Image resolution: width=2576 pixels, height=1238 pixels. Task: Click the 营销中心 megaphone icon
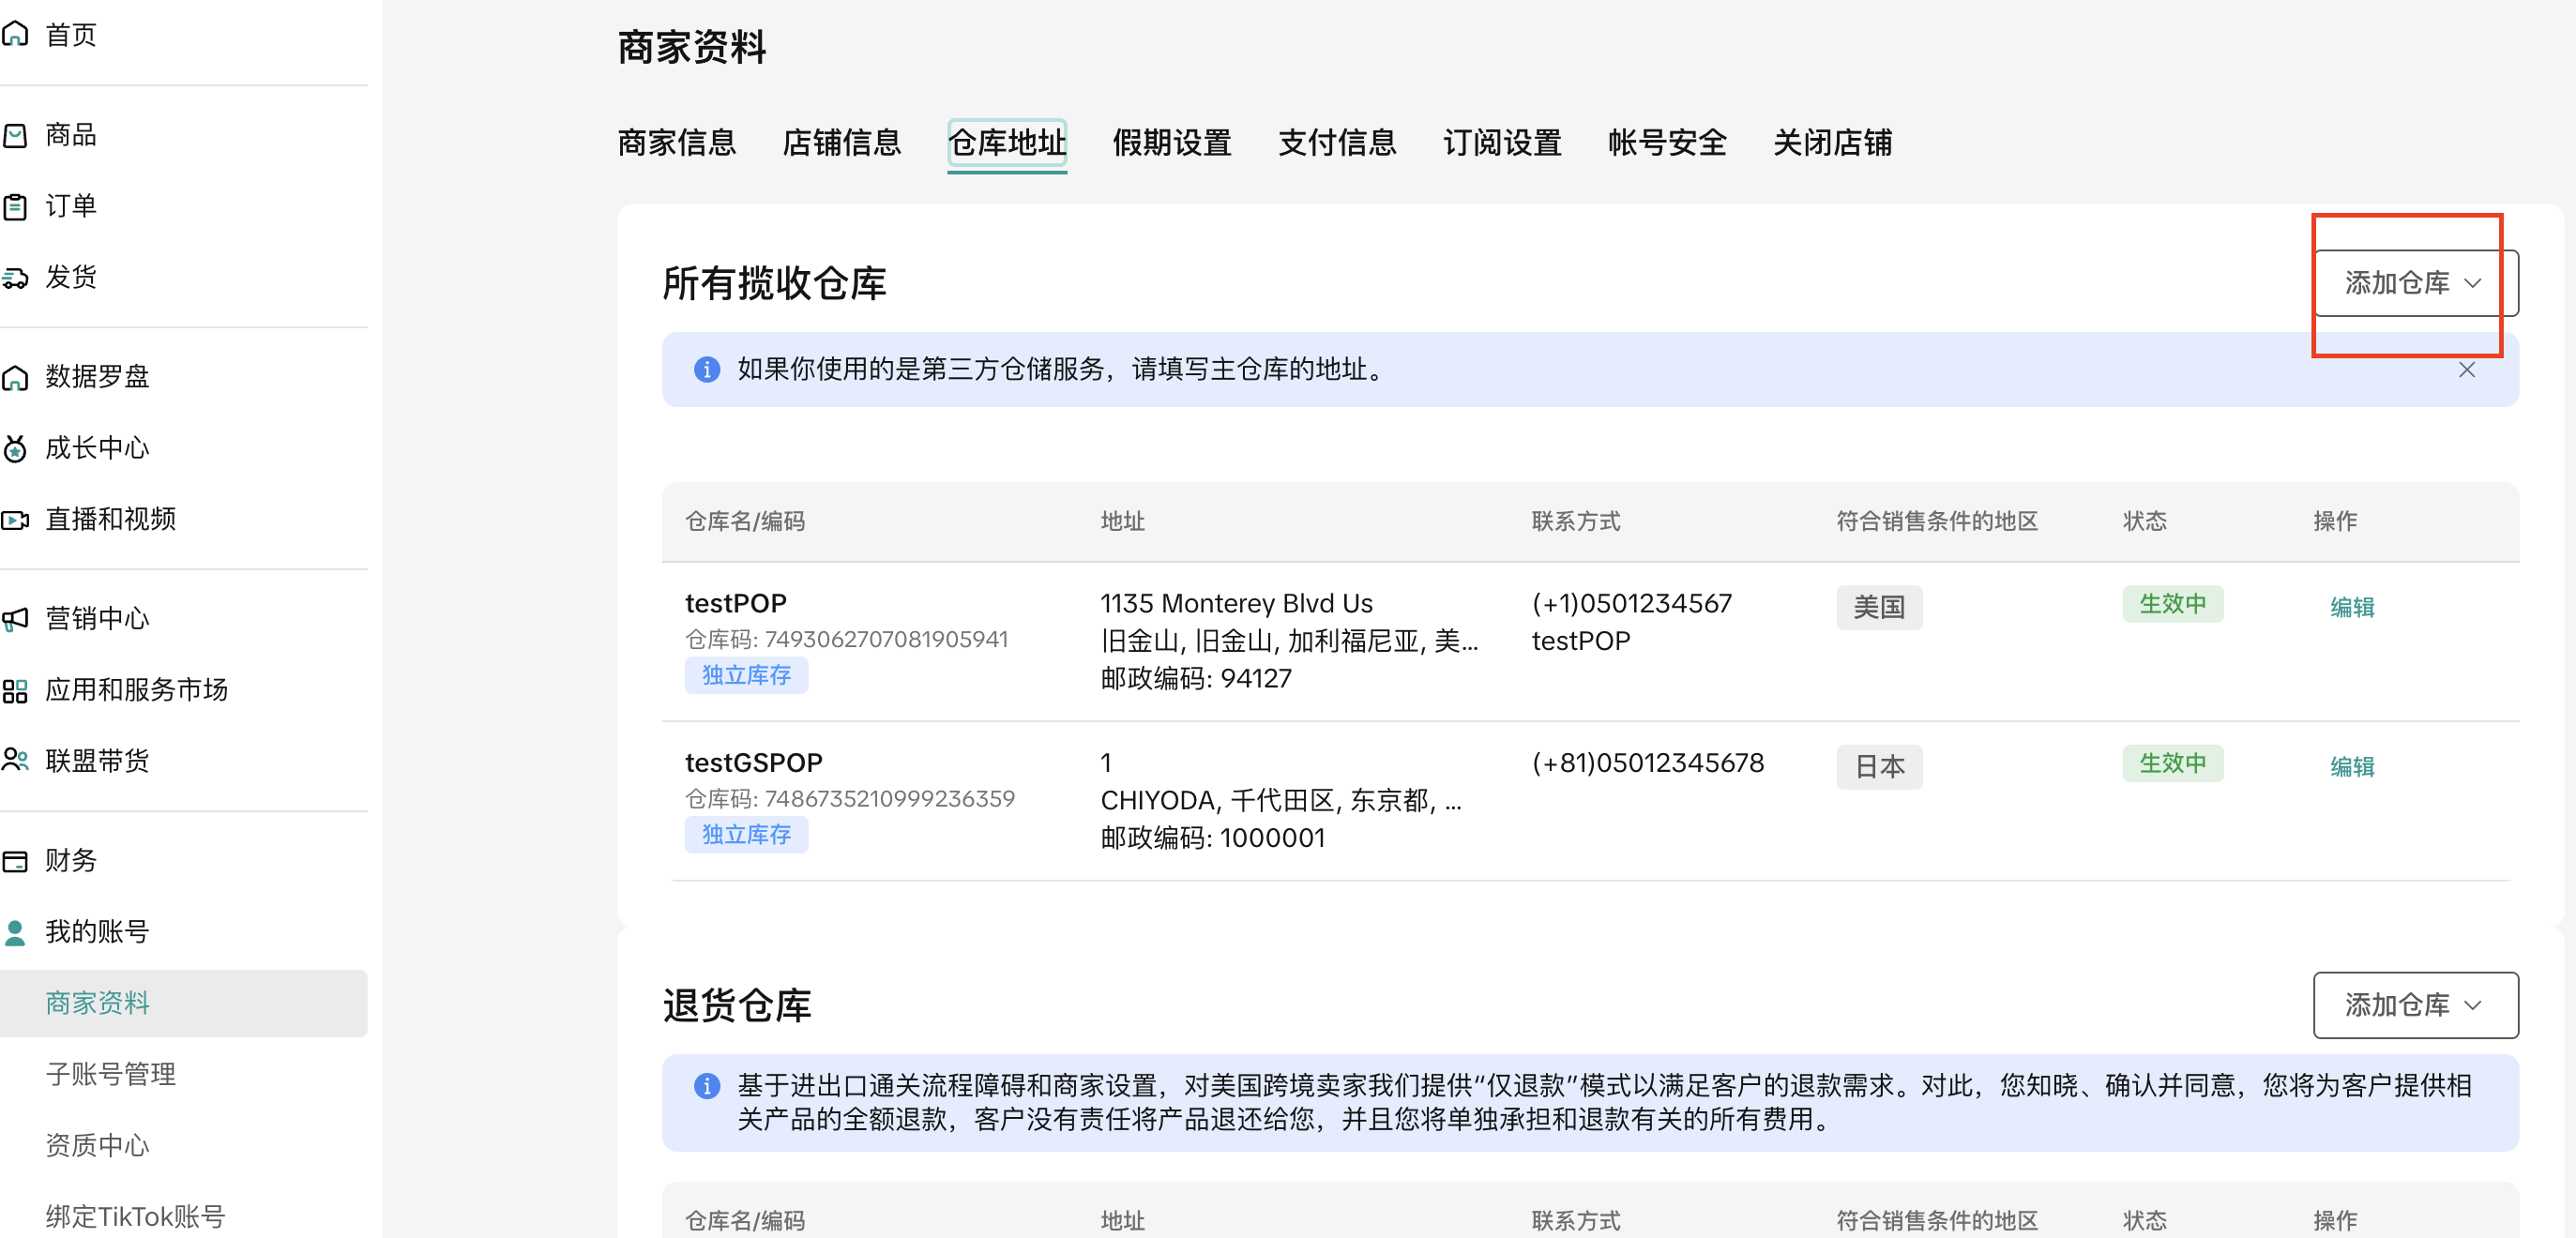click(15, 620)
